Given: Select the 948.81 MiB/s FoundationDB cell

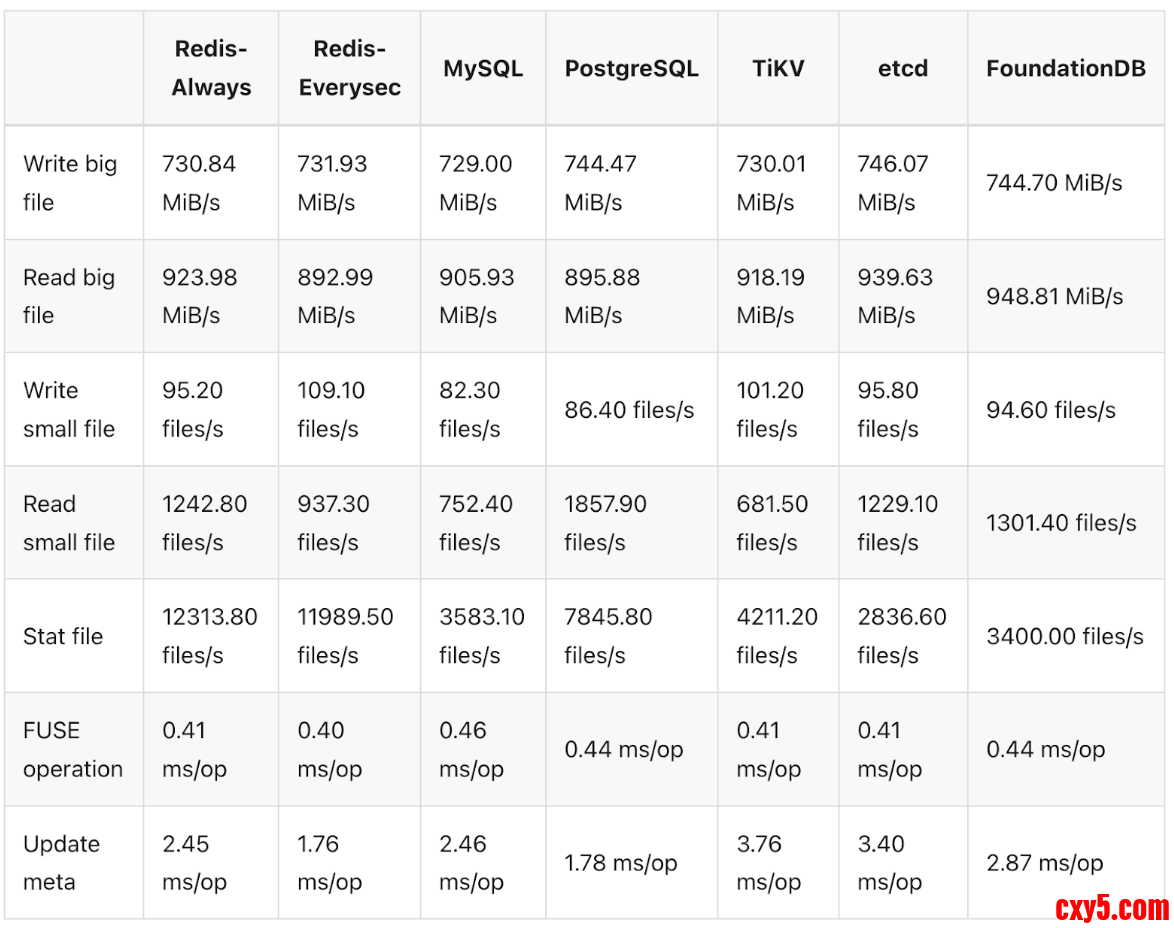Looking at the screenshot, I should (x=1054, y=296).
